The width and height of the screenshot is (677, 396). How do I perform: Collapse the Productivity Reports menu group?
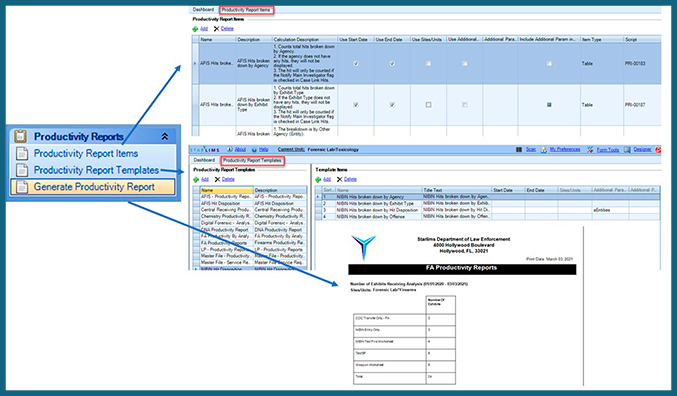coord(165,136)
